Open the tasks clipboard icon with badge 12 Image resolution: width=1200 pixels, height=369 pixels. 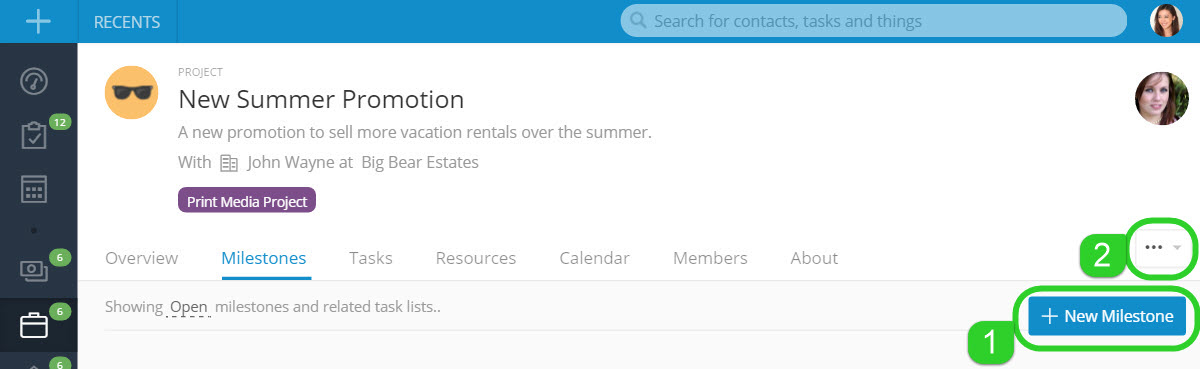tap(35, 135)
